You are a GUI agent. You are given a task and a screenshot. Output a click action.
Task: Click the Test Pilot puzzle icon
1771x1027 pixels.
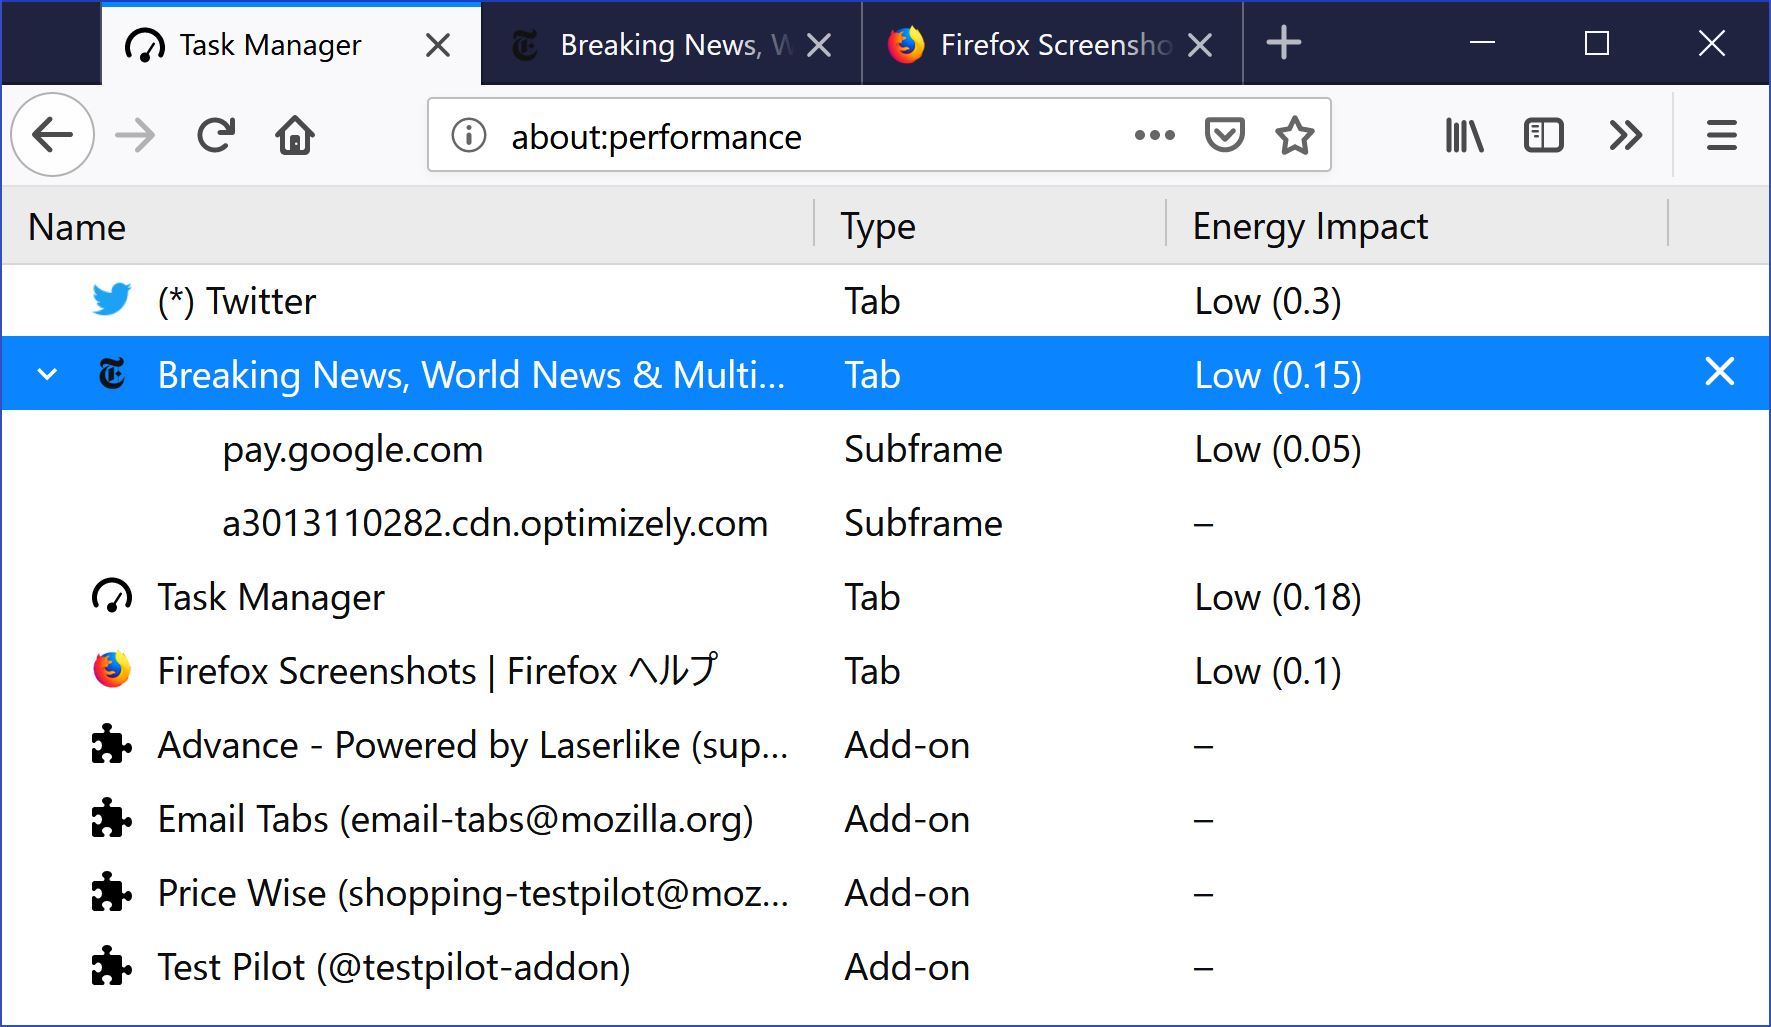111,966
